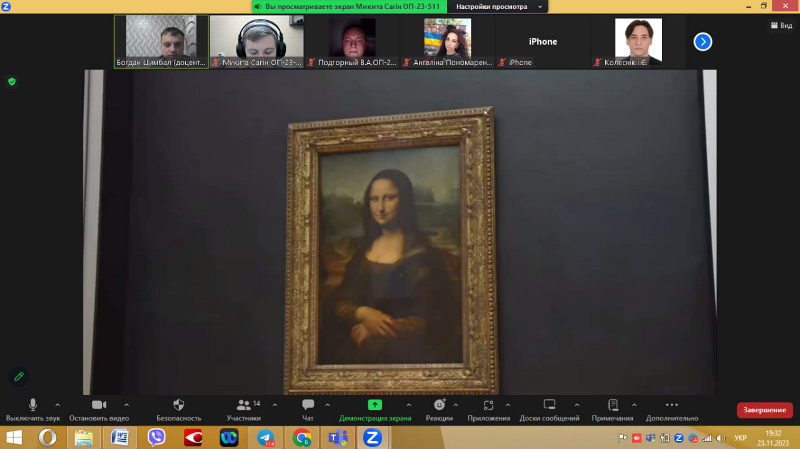Select the iPhone participant tile
The image size is (800, 449).
[543, 41]
